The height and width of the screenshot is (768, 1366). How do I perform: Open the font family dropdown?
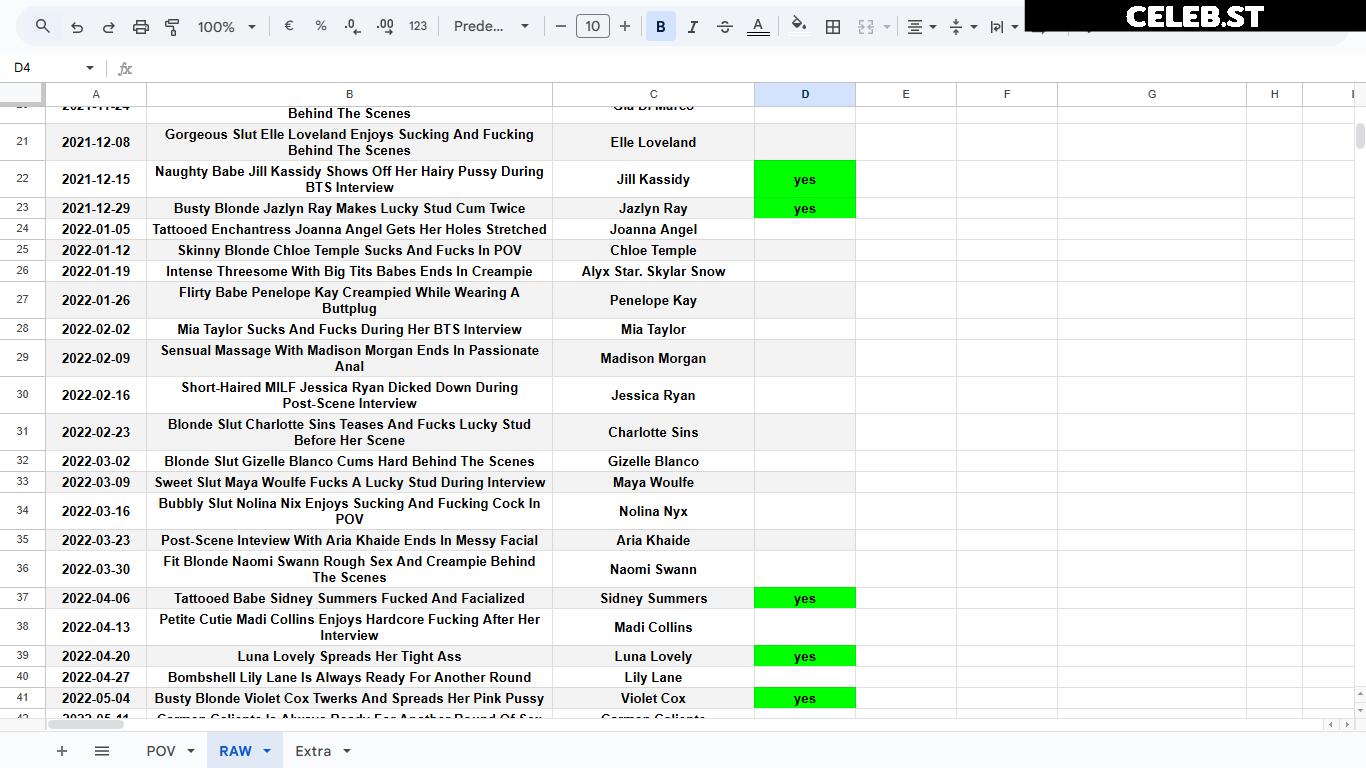click(x=491, y=27)
